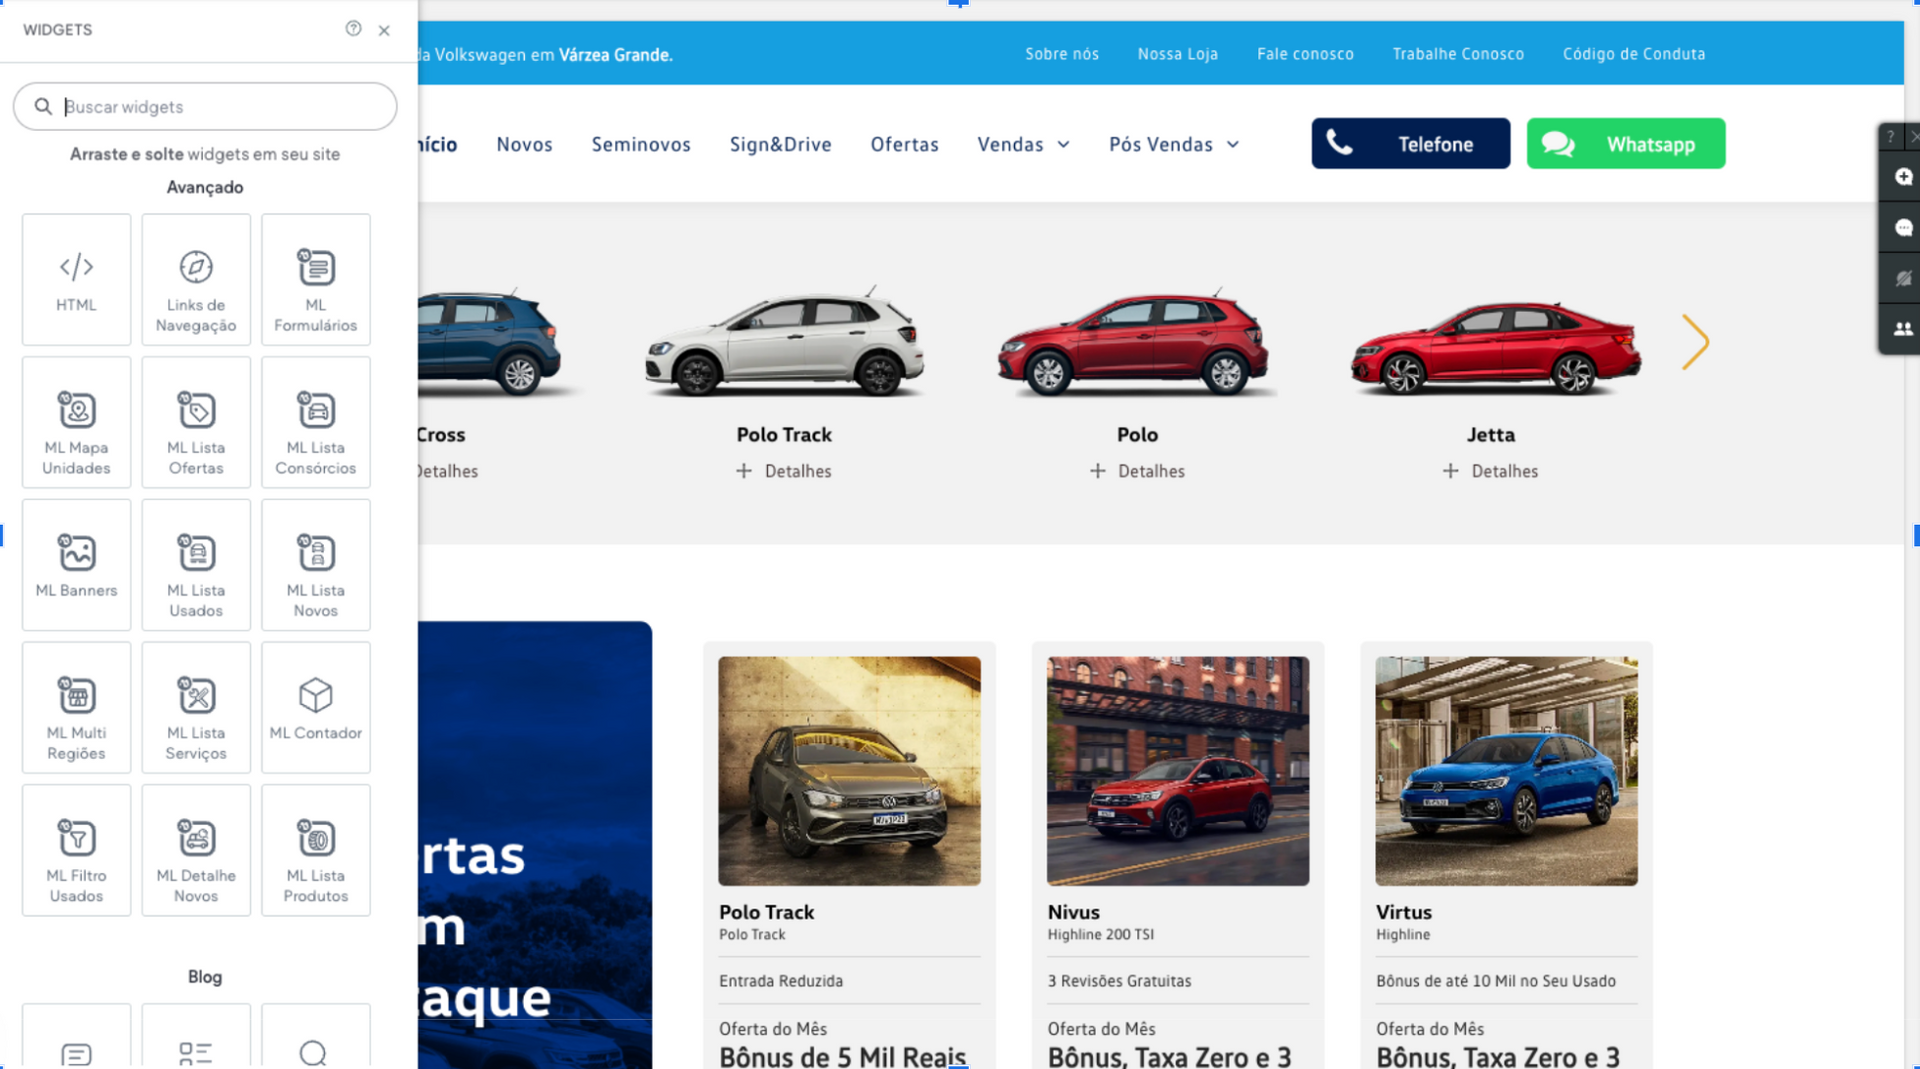1920x1069 pixels.
Task: Select the white Polo Track car image
Action: tap(784, 342)
